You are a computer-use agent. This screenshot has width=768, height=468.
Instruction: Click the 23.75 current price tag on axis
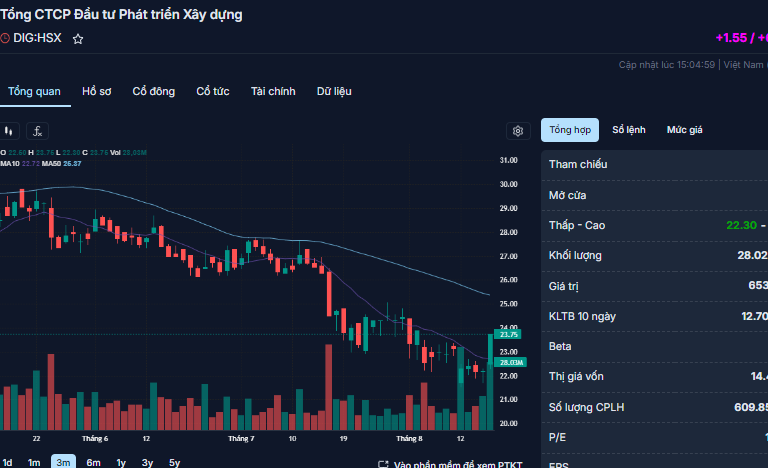point(508,334)
